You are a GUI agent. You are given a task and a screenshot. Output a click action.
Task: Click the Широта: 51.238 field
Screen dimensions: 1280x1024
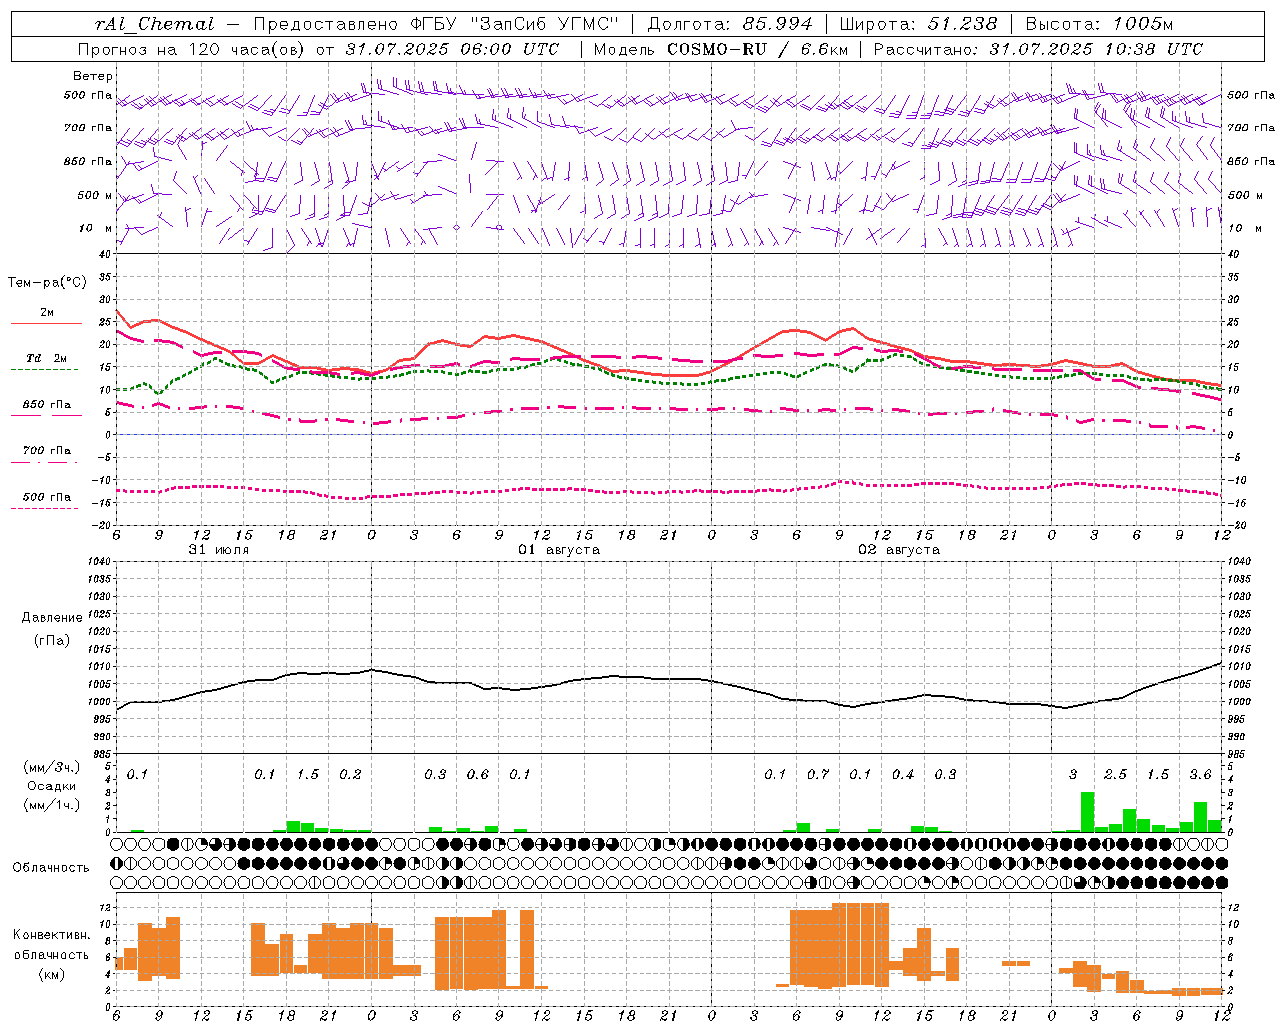[918, 24]
